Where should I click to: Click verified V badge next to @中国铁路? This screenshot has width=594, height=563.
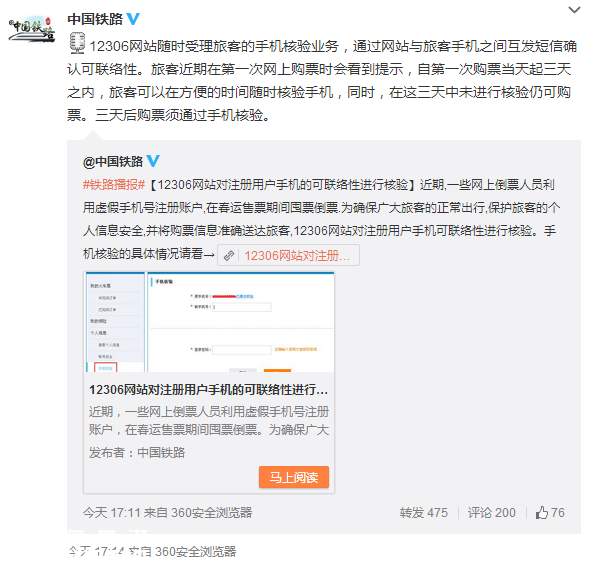click(x=153, y=161)
